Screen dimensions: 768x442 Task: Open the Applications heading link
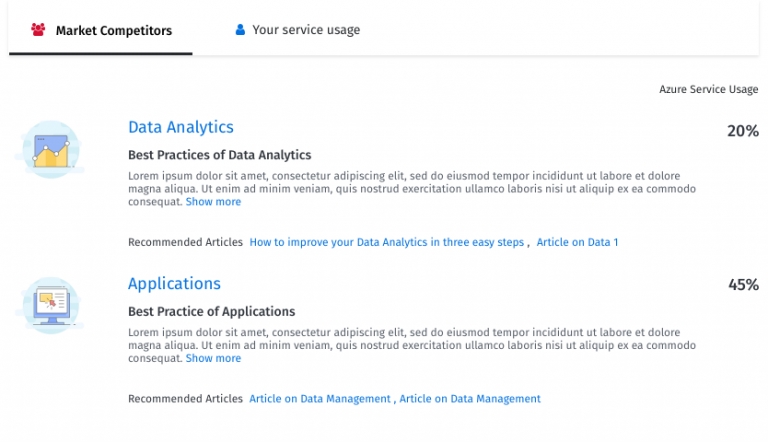[174, 283]
